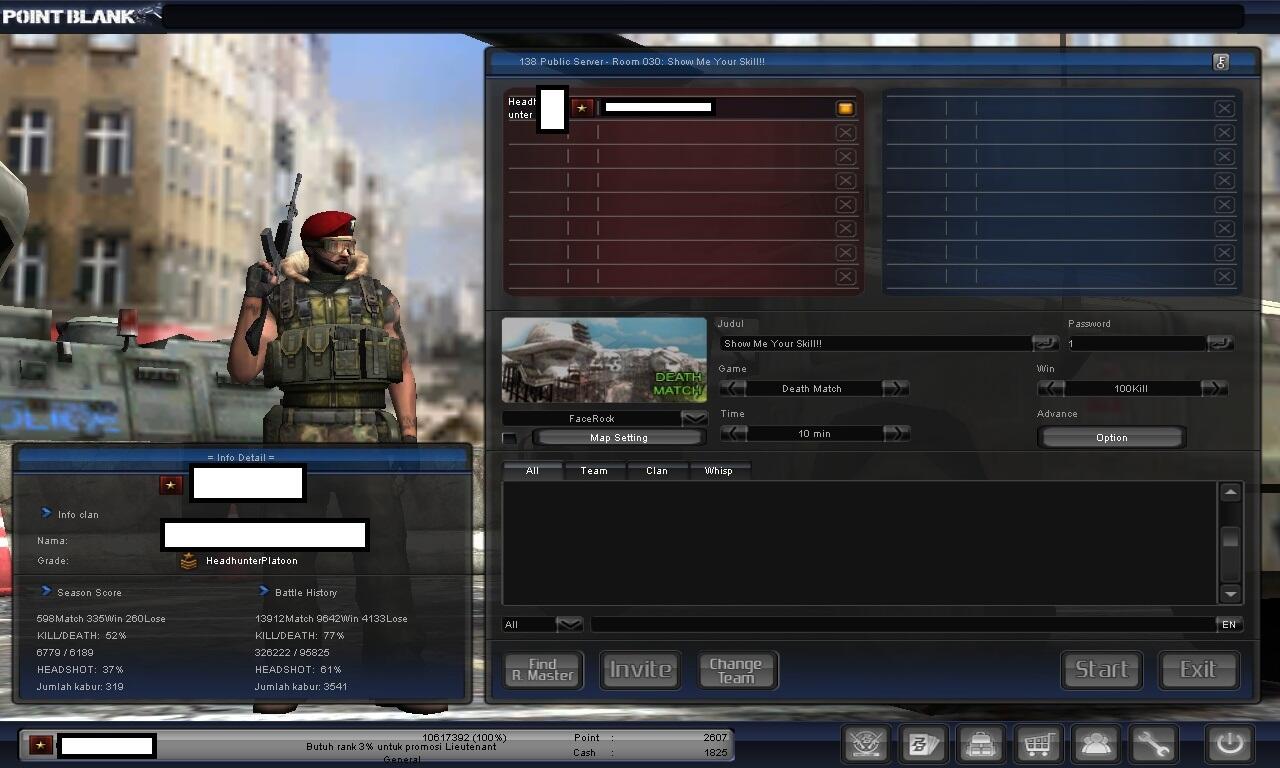
Task: Click the rank star in bottom status bar
Action: (x=41, y=745)
